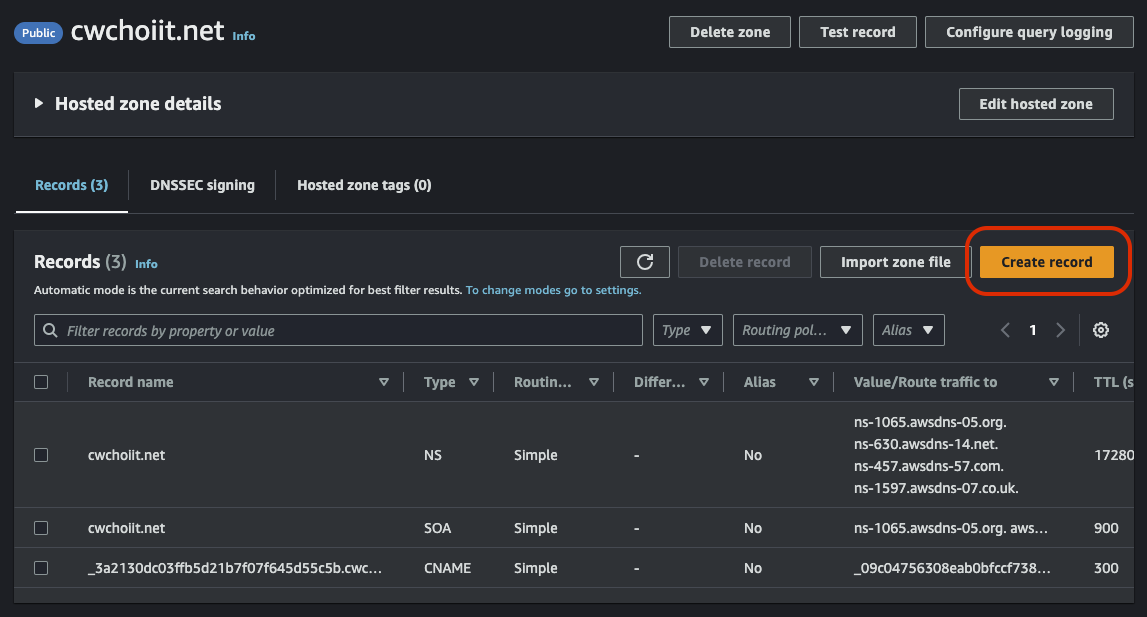Tick the SOA record checkbox
Viewport: 1147px width, 617px height.
pos(41,528)
